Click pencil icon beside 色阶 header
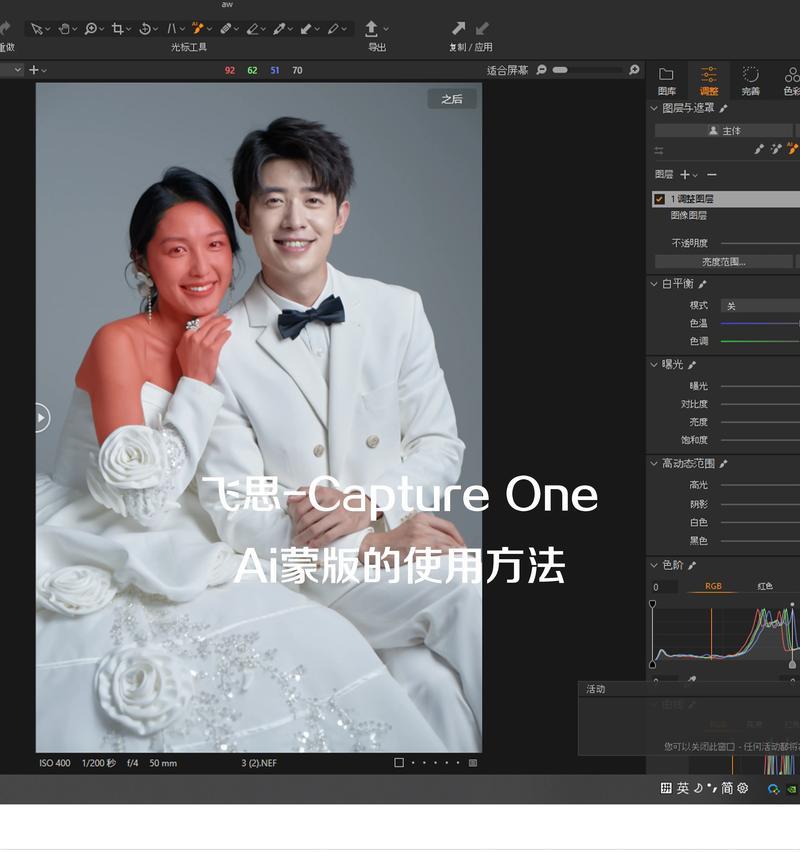This screenshot has height=852, width=800. coord(691,566)
